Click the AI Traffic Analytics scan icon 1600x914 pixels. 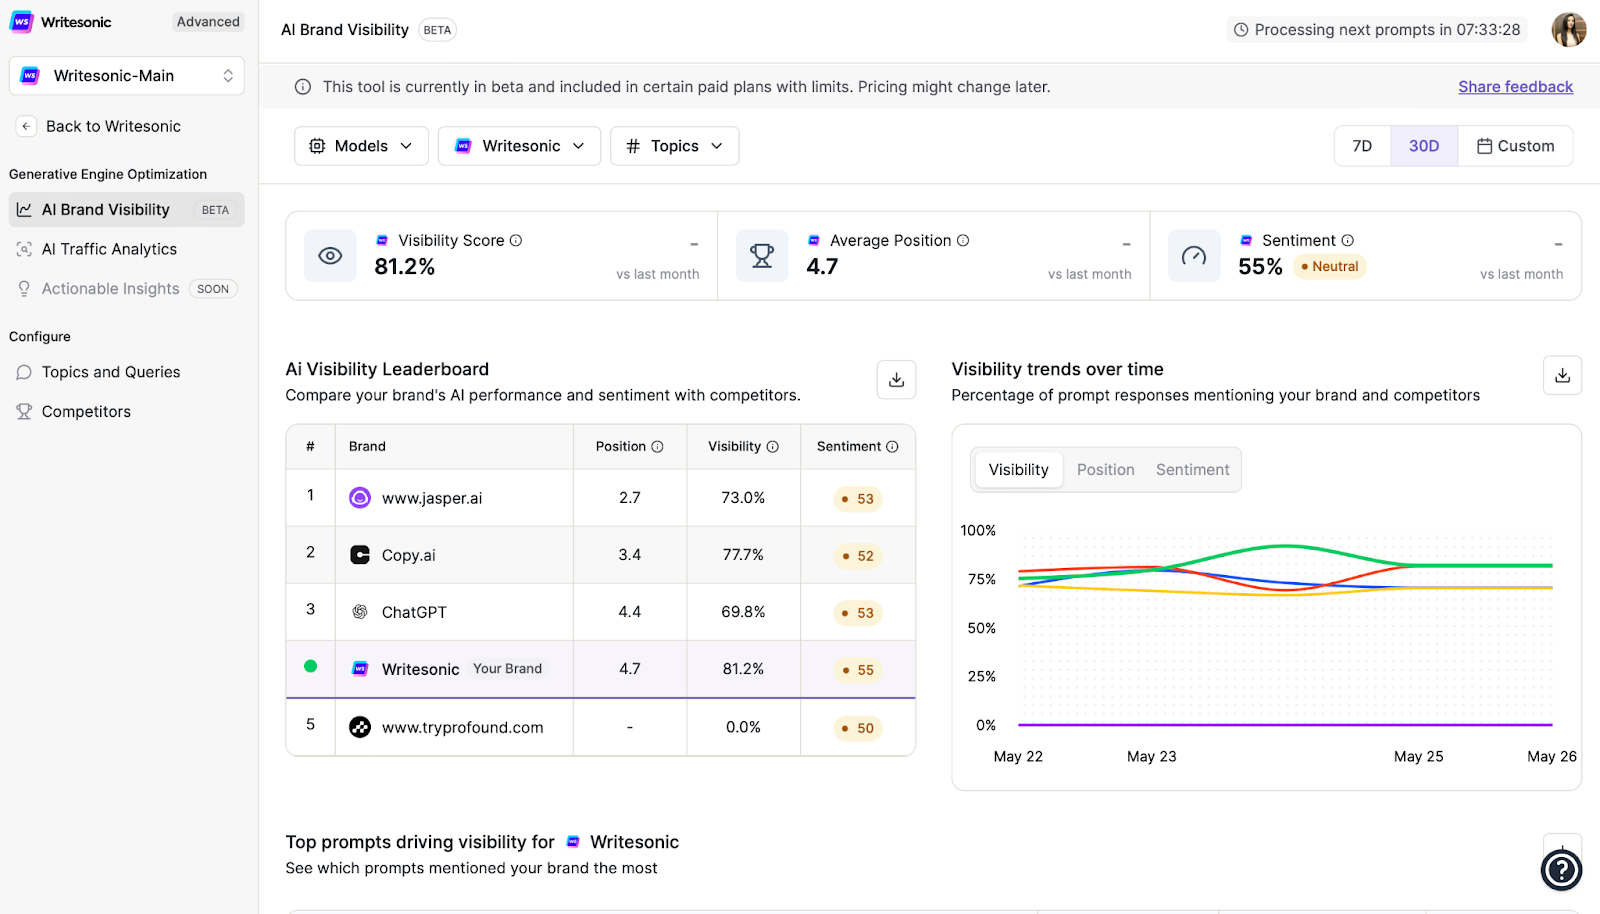(24, 249)
